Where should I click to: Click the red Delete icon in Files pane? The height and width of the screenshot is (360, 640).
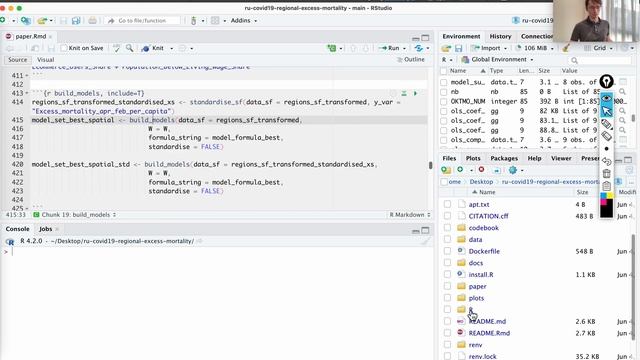pos(482,170)
